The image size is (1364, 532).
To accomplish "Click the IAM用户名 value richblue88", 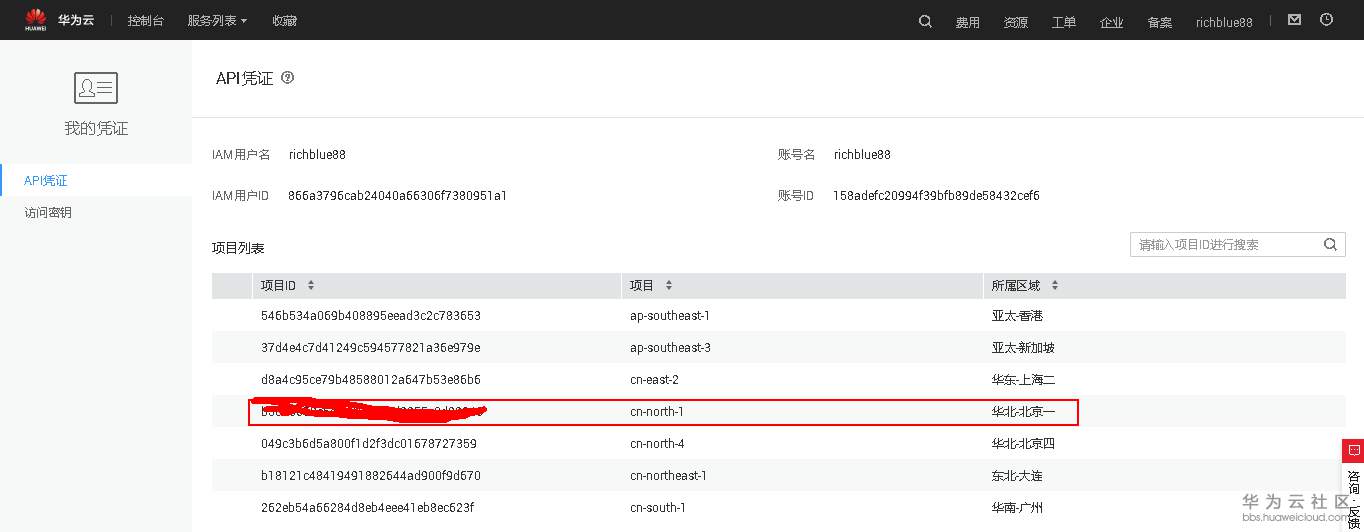I will tap(317, 155).
